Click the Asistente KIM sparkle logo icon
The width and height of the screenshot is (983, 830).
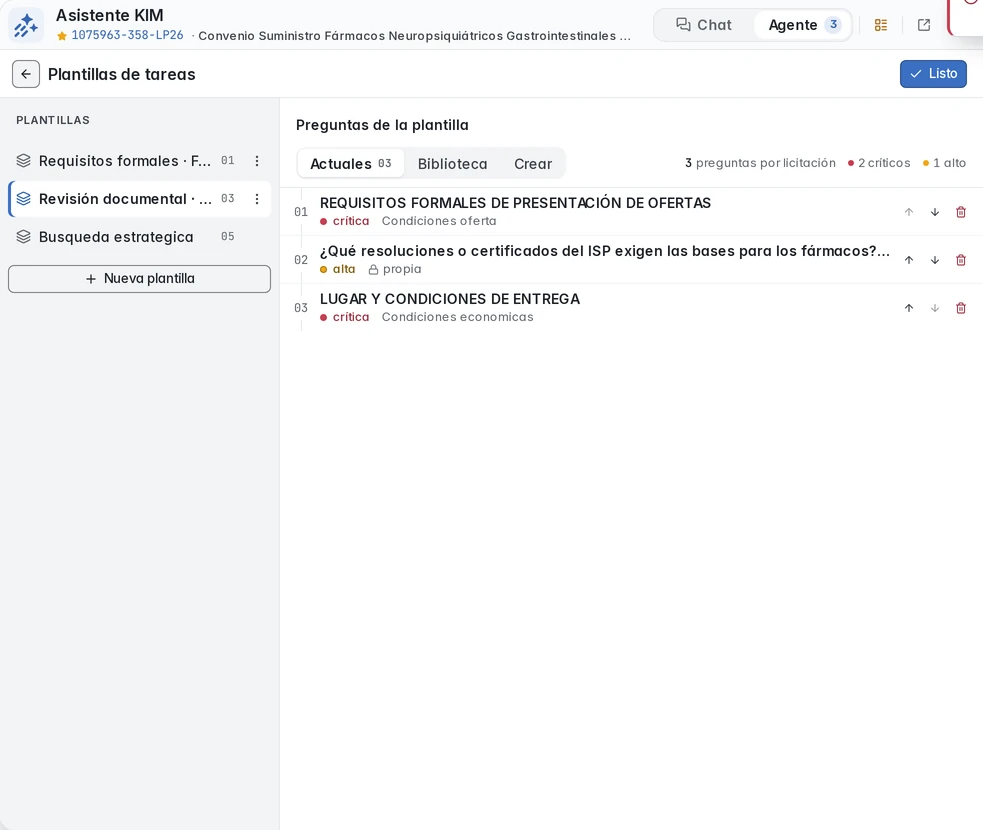[x=26, y=25]
